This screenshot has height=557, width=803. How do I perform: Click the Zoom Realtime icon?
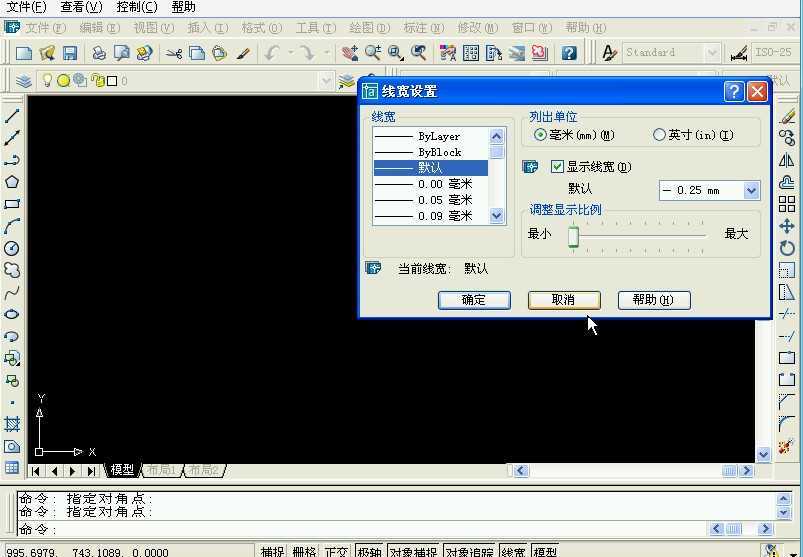[x=373, y=53]
